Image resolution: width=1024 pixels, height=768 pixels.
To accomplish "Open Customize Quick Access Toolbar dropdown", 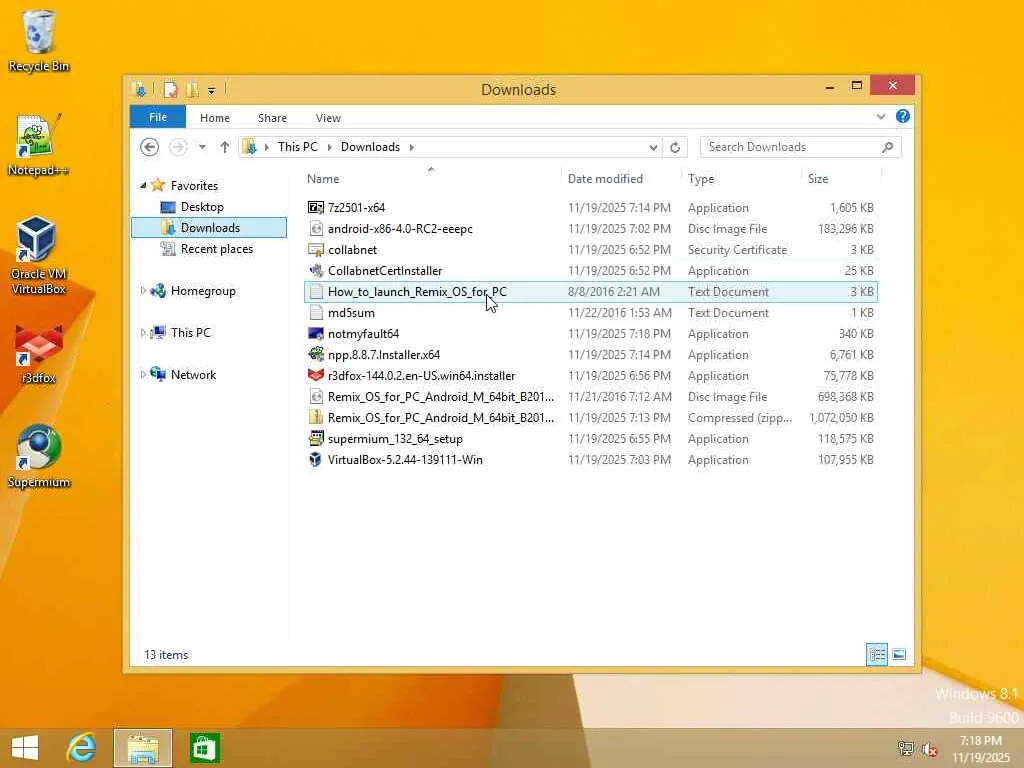I will 212,90.
